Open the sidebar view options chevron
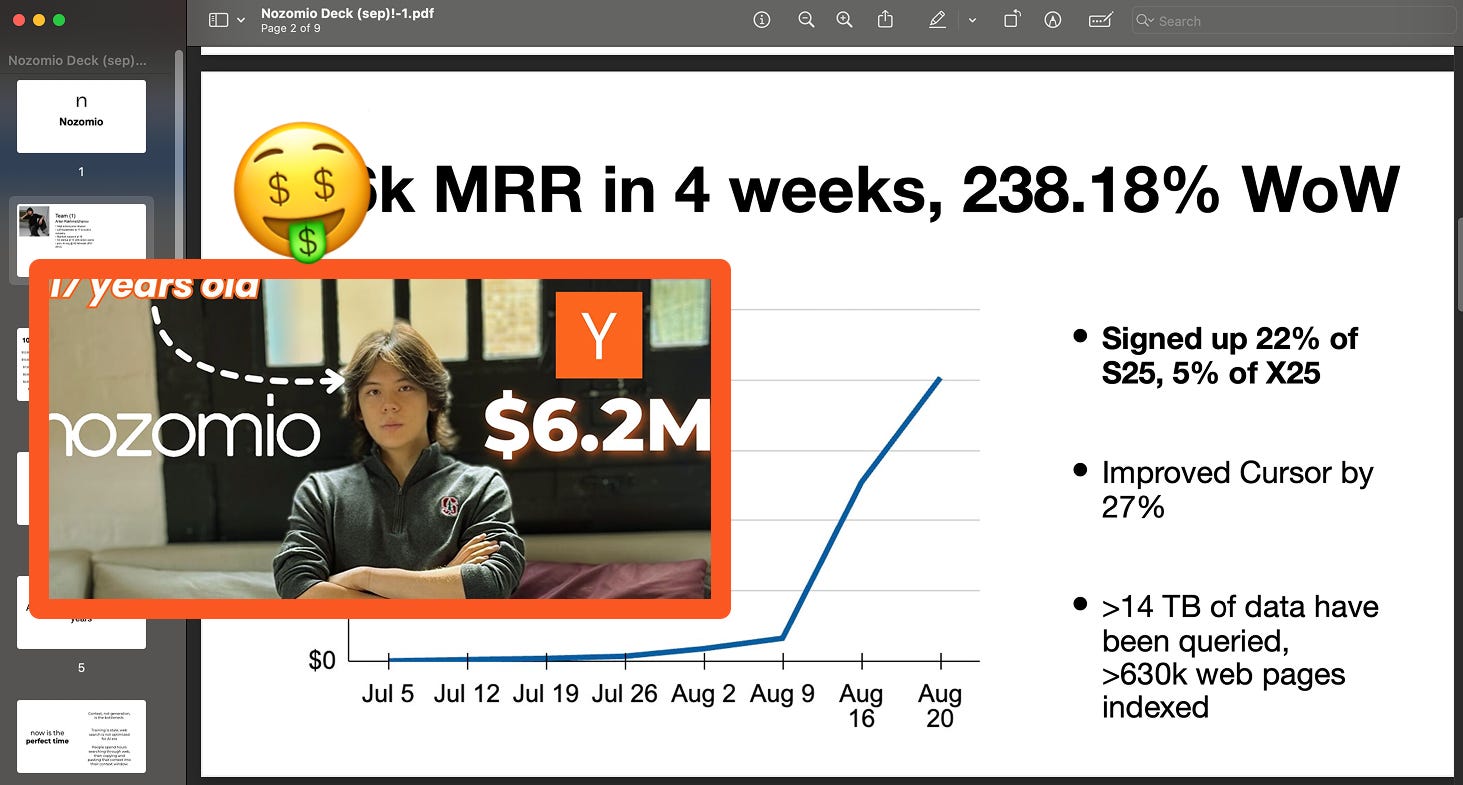This screenshot has width=1463, height=785. tap(241, 20)
